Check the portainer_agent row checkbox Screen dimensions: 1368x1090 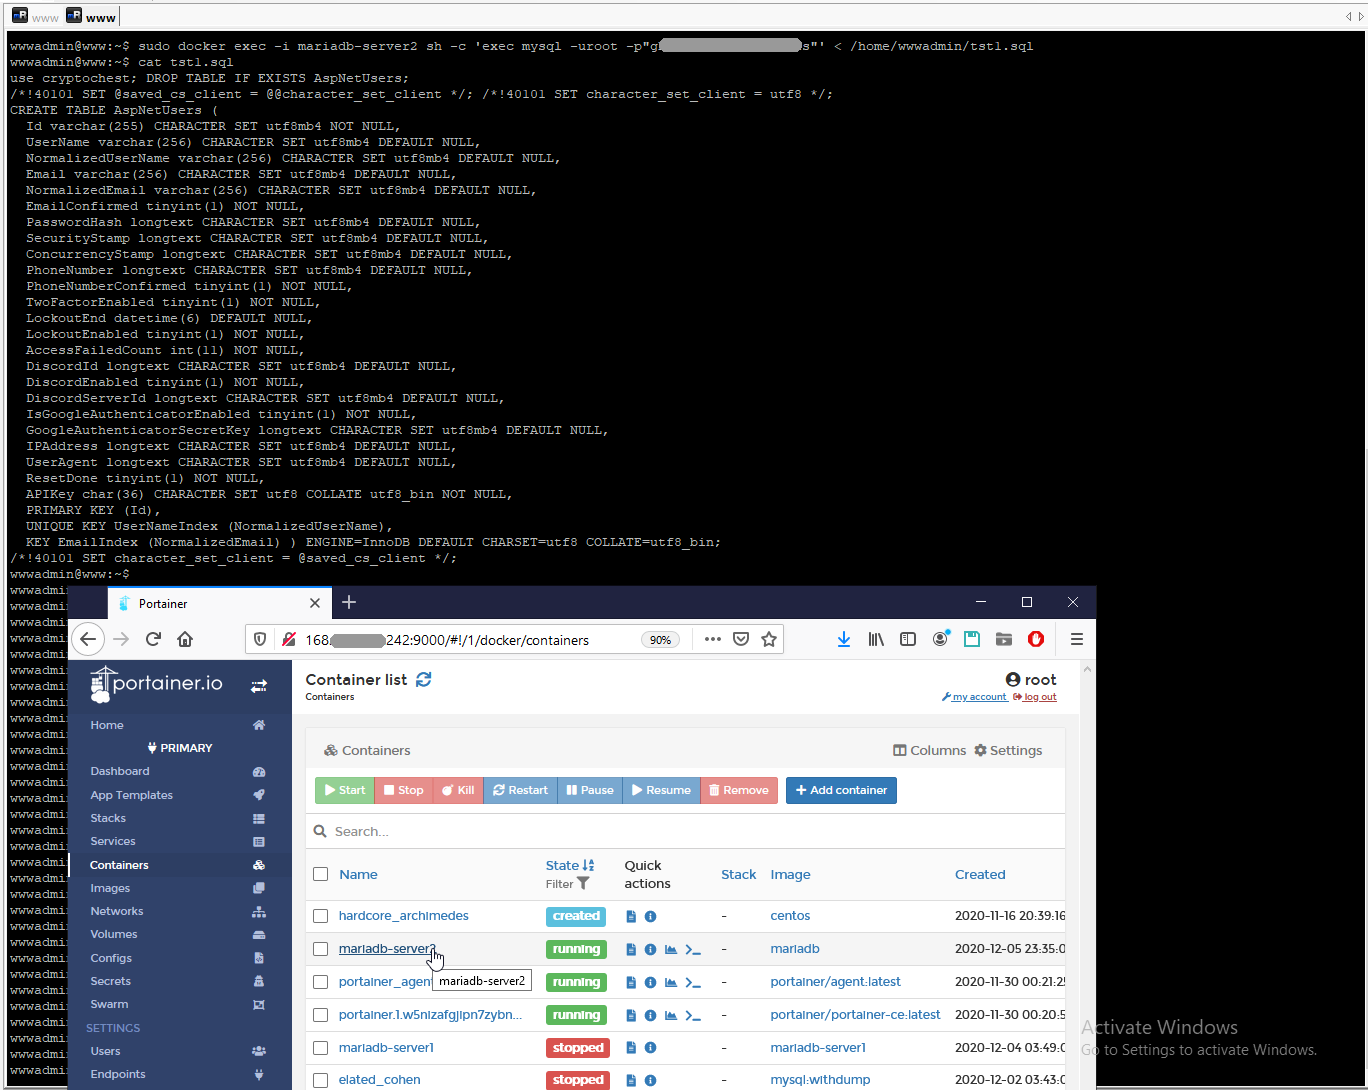click(x=321, y=982)
